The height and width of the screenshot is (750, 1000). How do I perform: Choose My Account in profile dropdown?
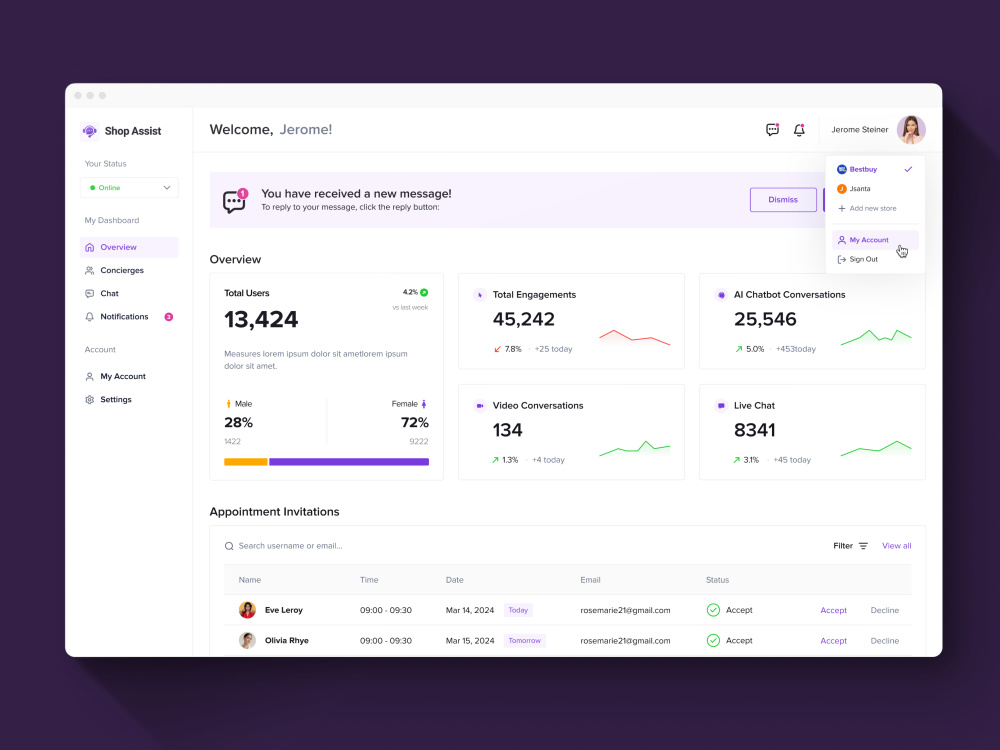(x=875, y=240)
